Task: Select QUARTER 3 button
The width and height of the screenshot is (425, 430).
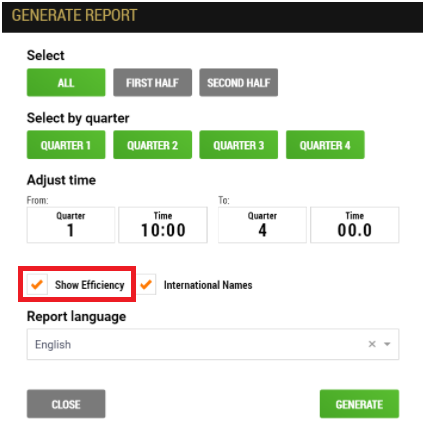Action: [239, 145]
